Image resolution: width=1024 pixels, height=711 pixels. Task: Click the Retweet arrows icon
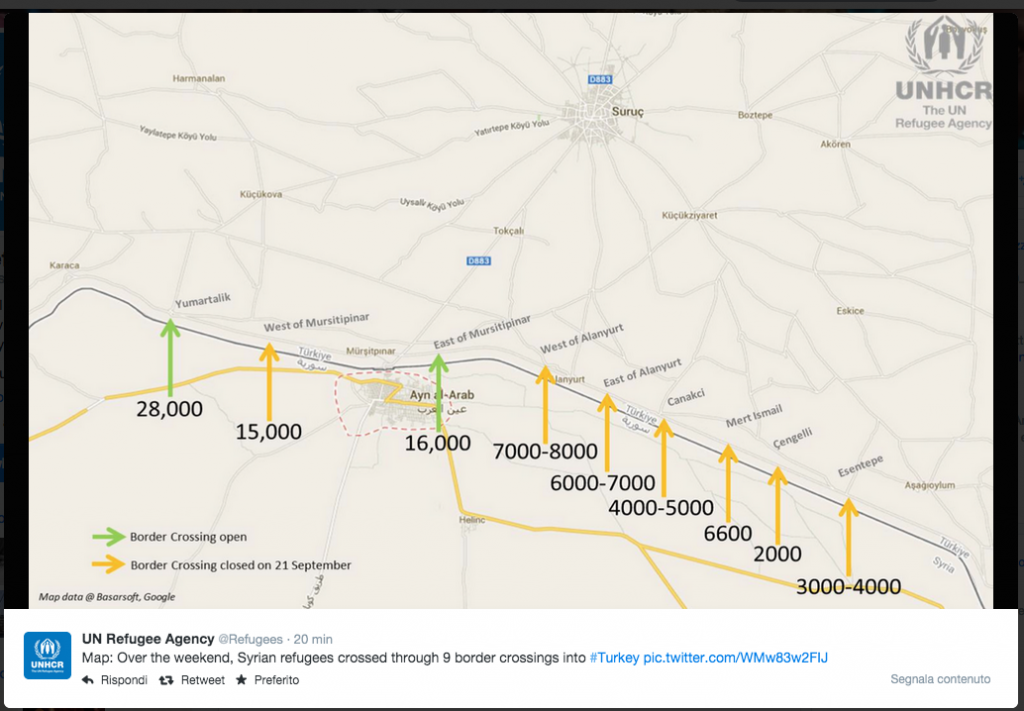click(x=167, y=680)
